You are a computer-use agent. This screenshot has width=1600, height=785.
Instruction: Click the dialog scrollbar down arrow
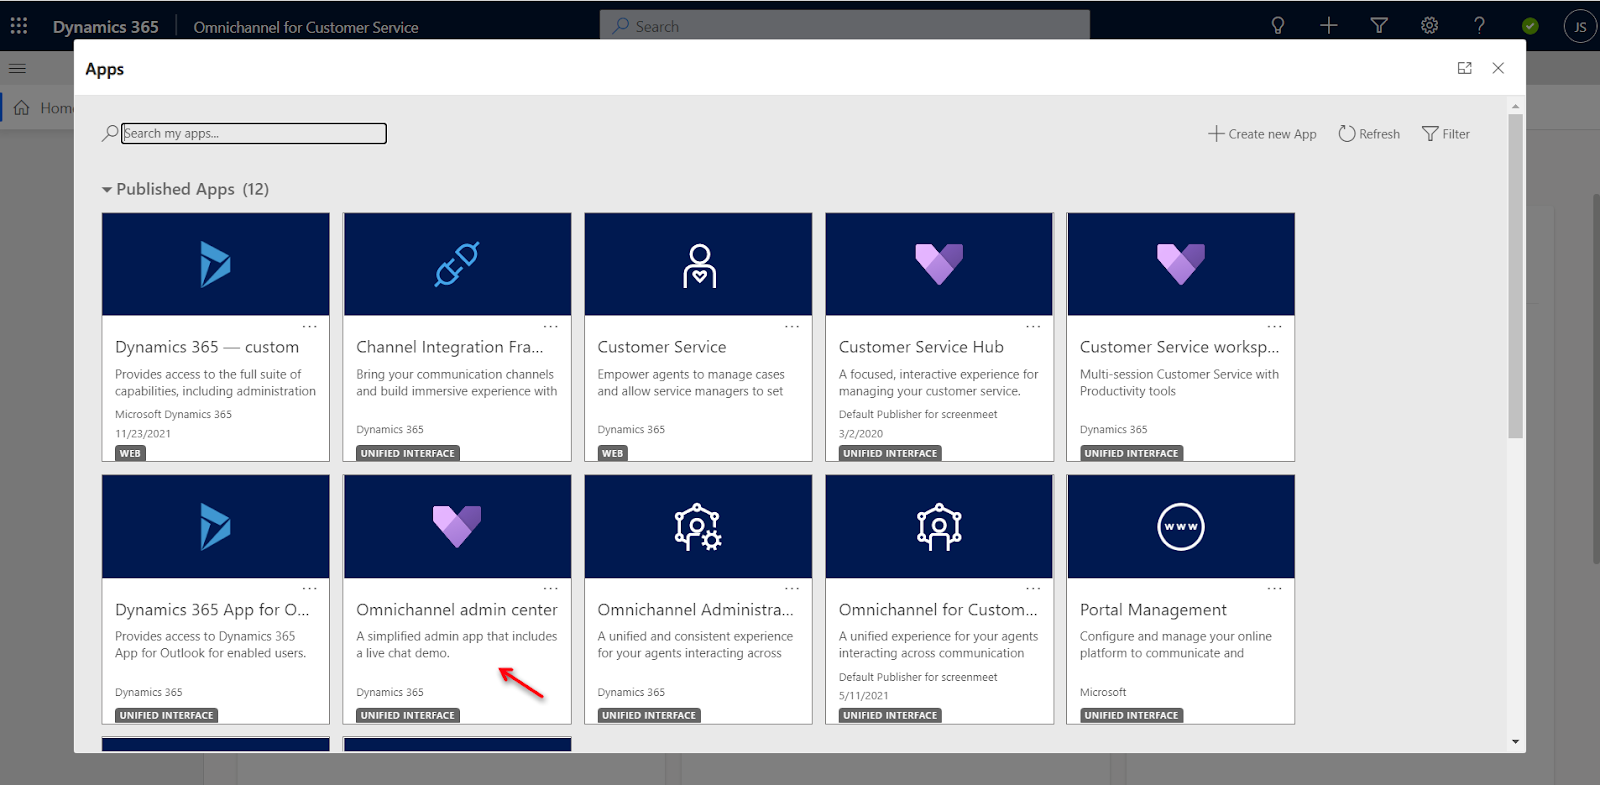[1516, 742]
